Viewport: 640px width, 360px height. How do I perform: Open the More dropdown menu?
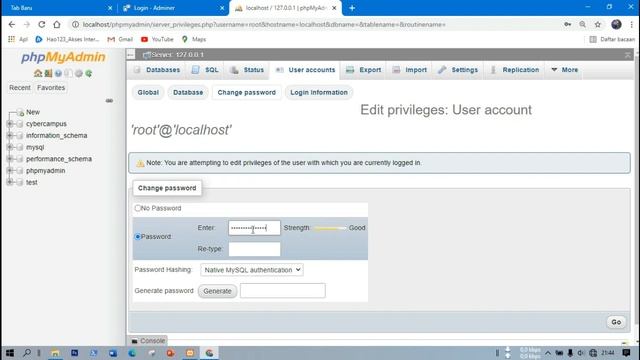point(564,70)
